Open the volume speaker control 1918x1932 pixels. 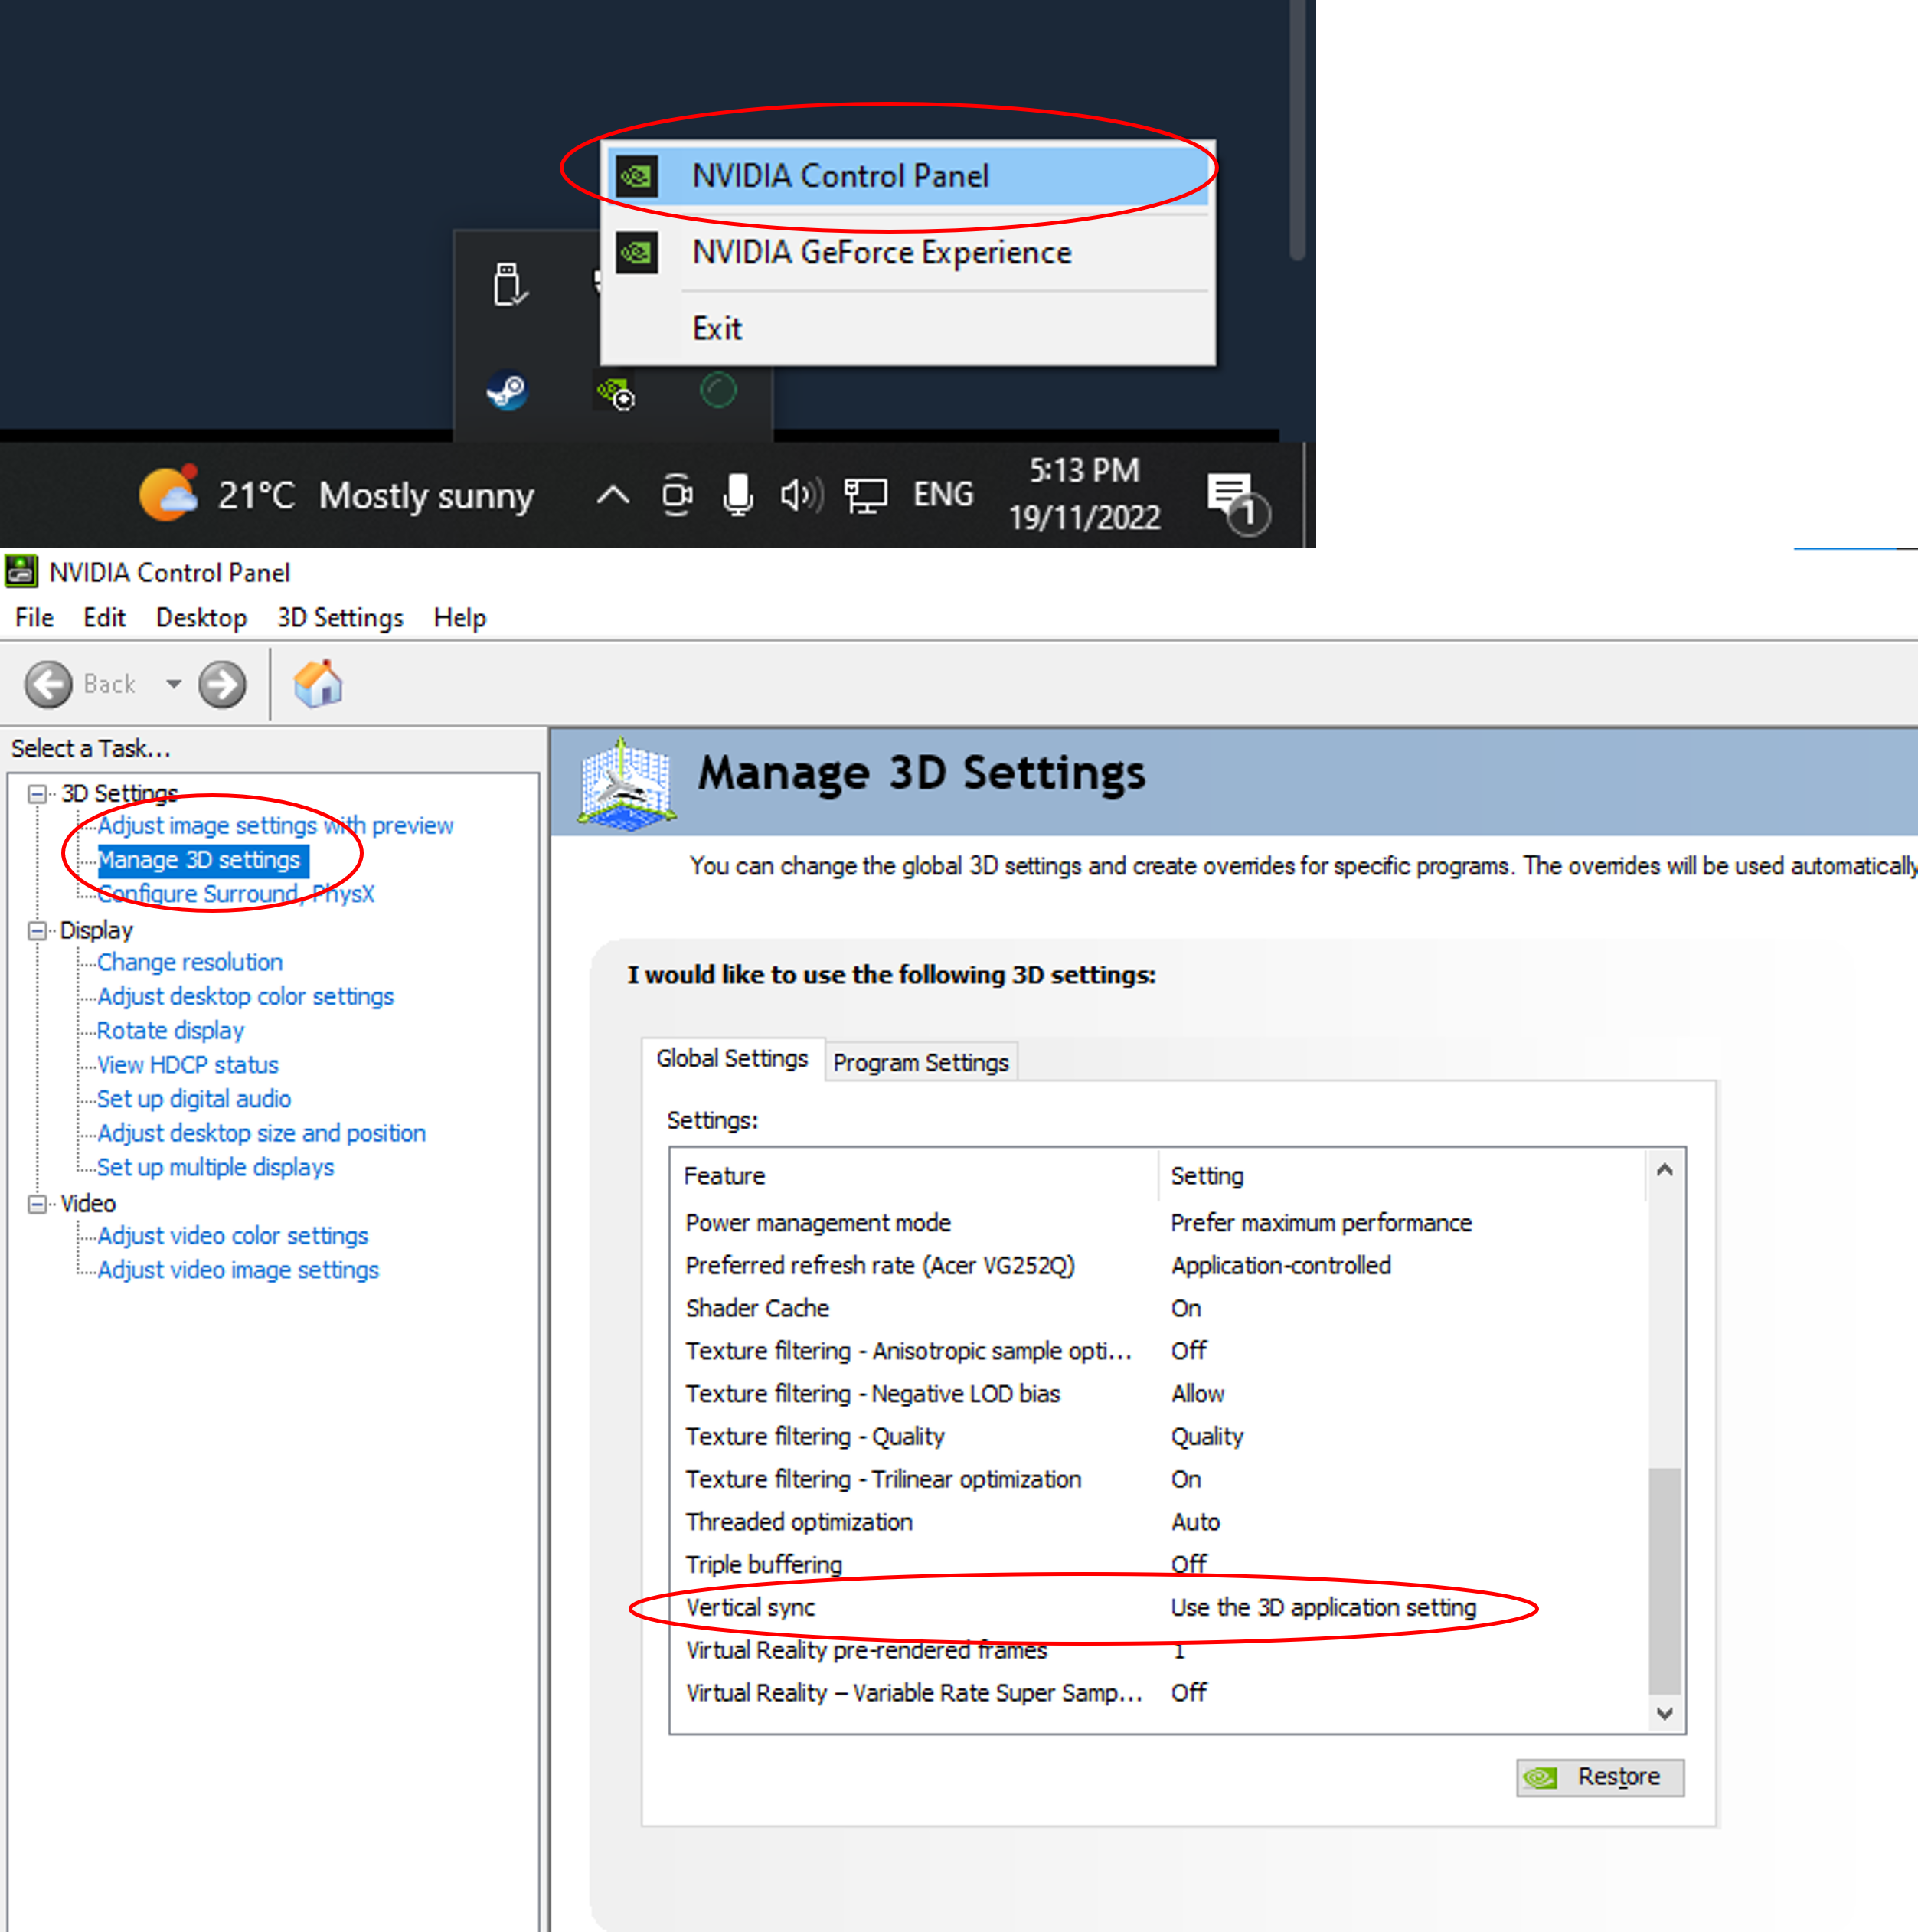coord(801,494)
